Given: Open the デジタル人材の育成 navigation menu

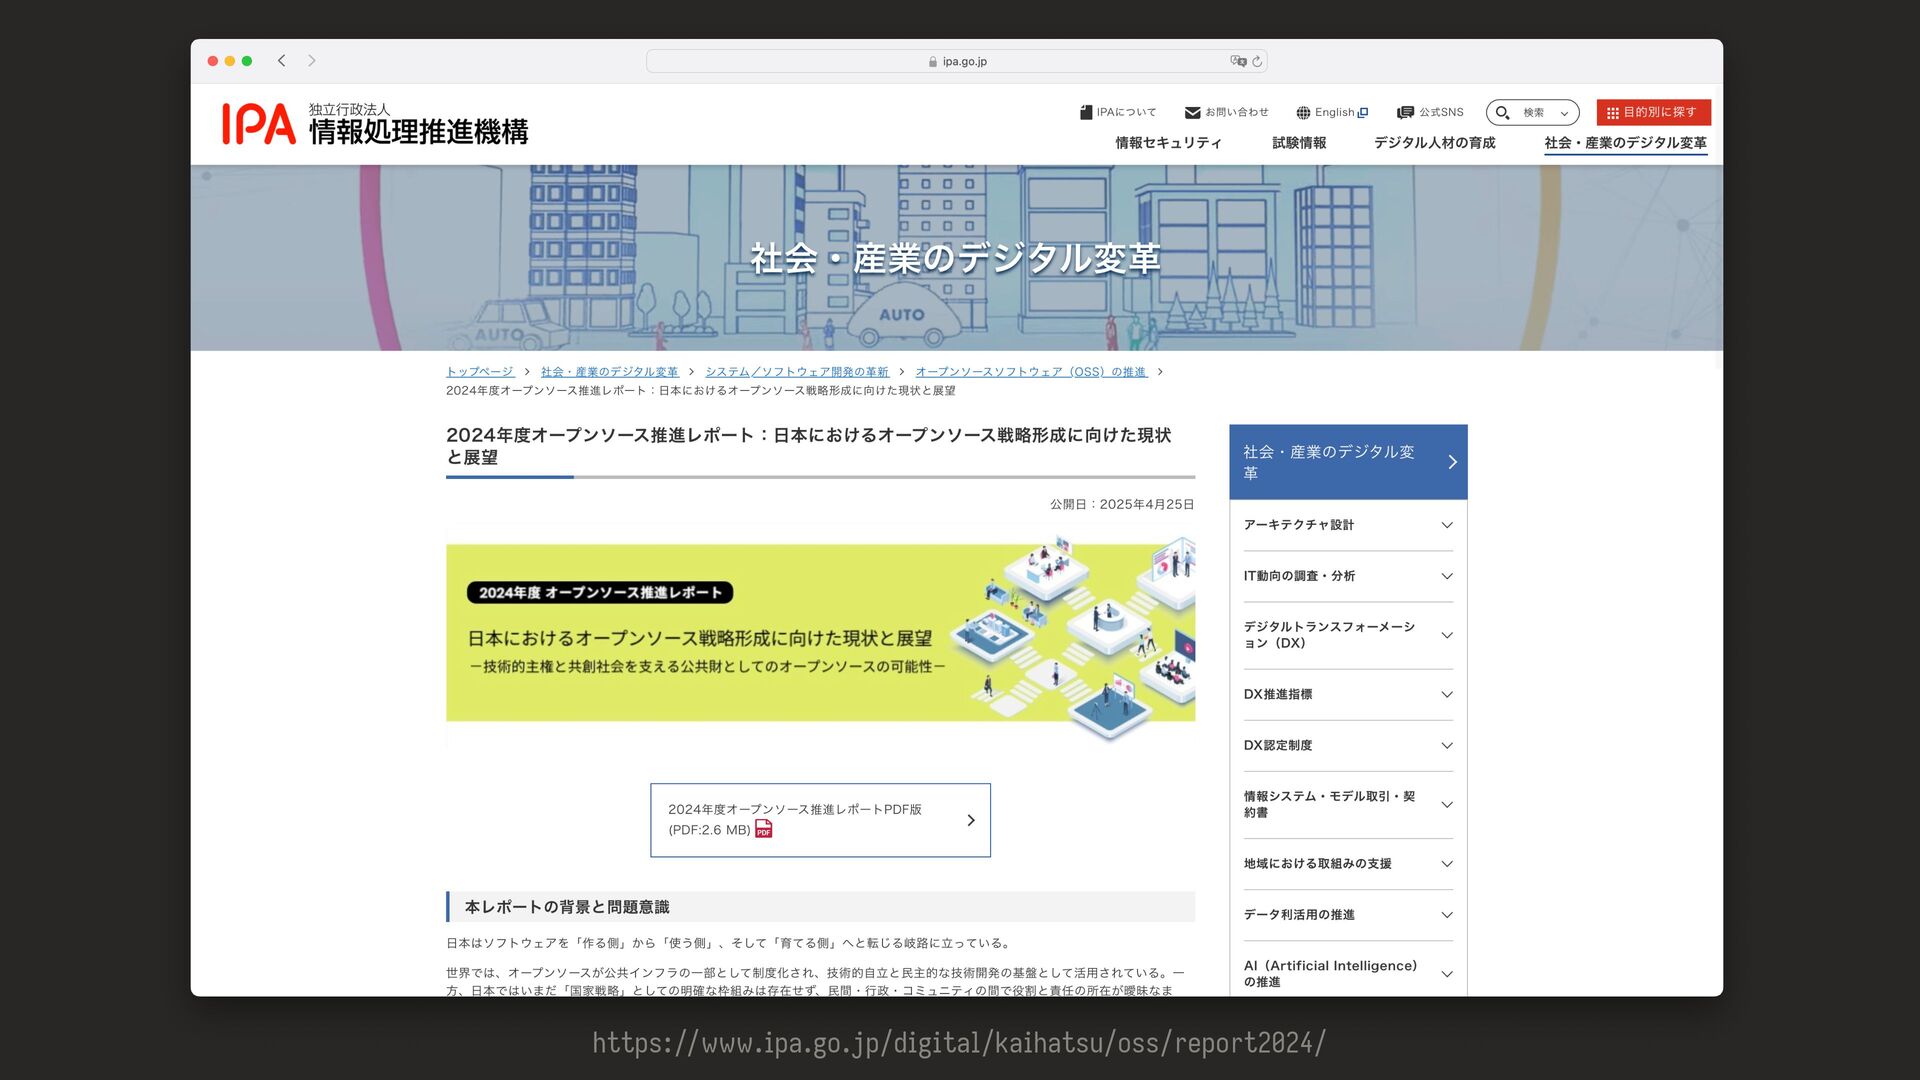Looking at the screenshot, I should (x=1434, y=143).
